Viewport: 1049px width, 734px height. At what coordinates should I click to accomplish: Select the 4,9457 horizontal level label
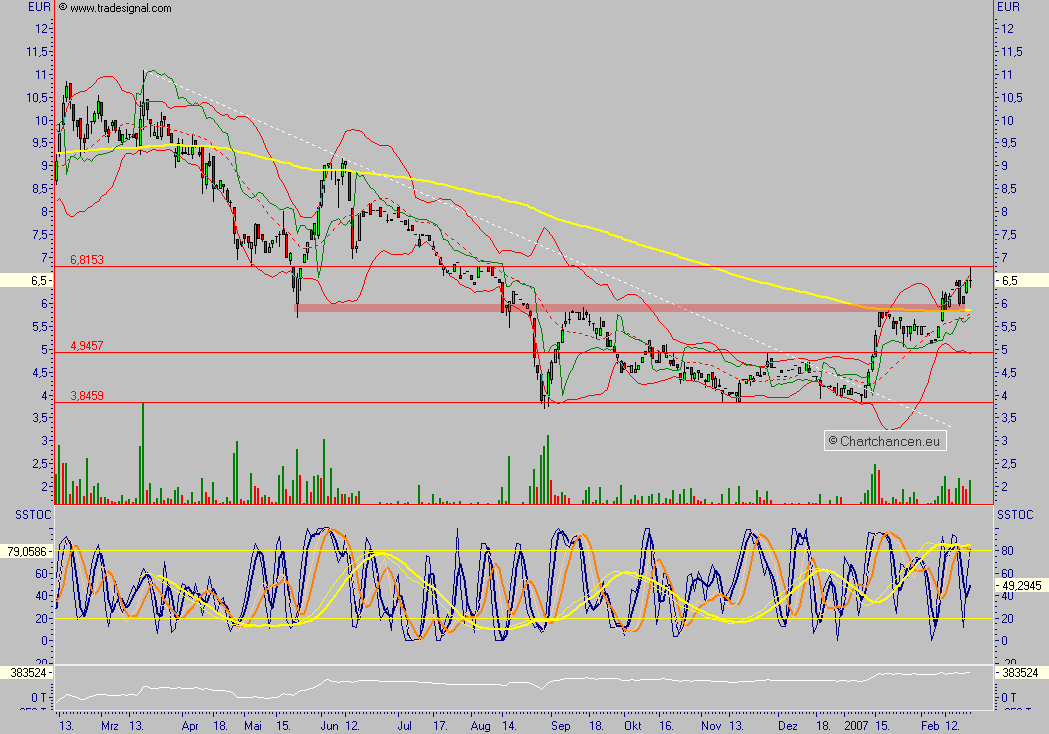click(87, 346)
